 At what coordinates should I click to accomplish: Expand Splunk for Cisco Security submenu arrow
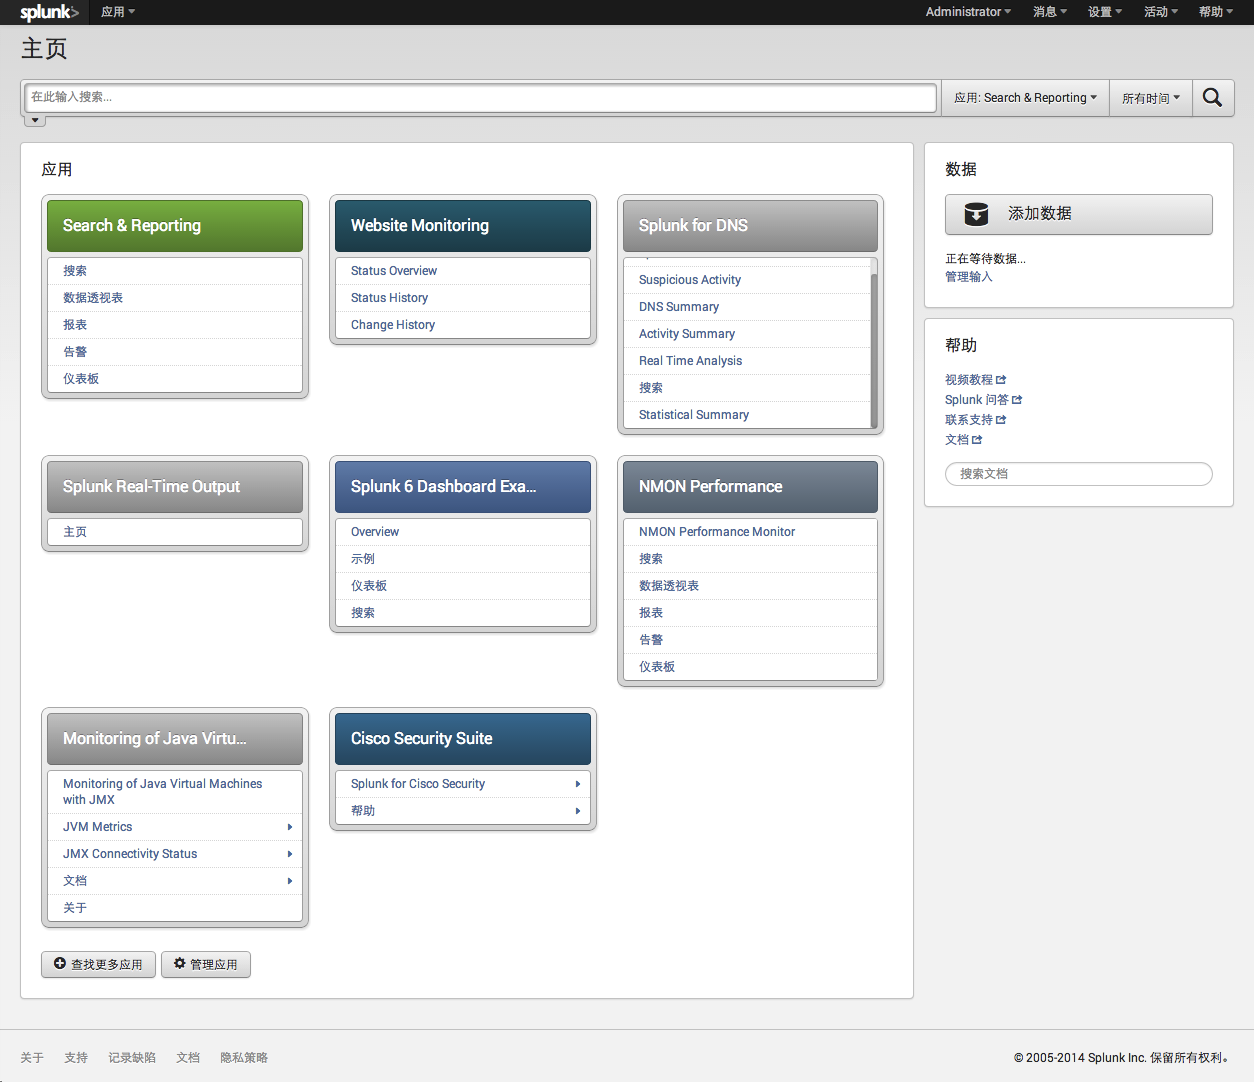point(578,784)
